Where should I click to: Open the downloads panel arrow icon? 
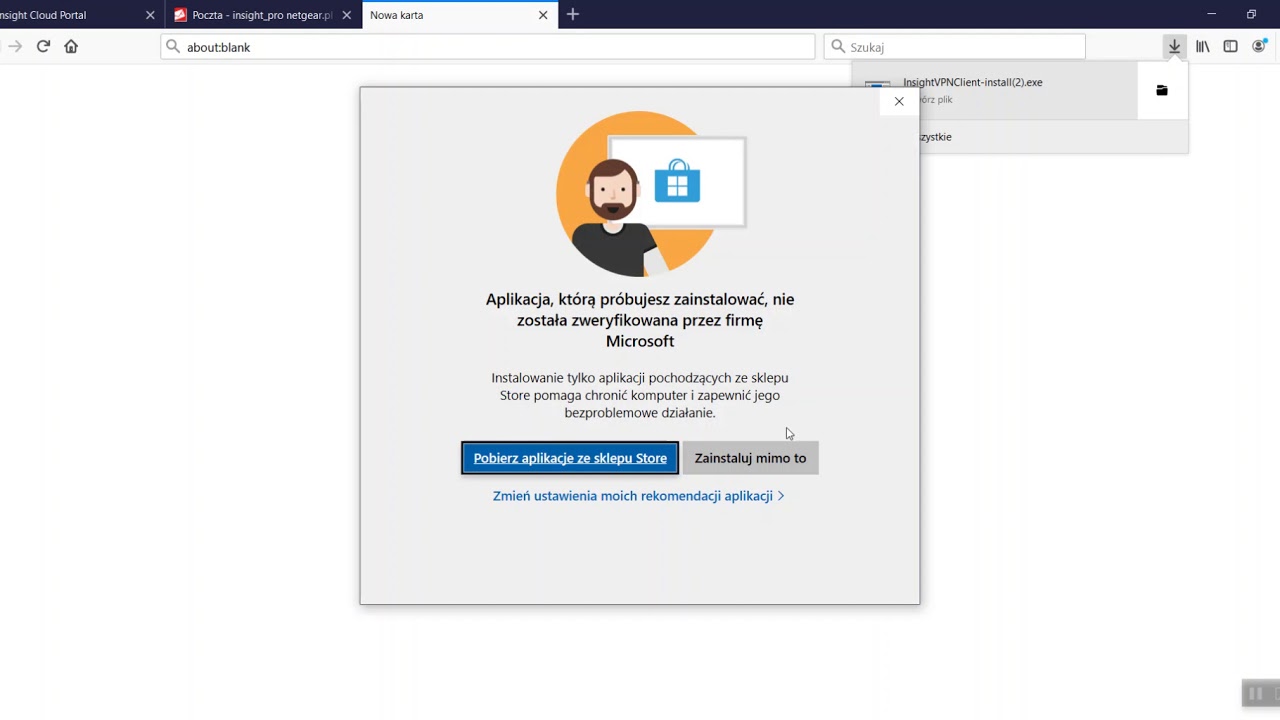pyautogui.click(x=1174, y=46)
